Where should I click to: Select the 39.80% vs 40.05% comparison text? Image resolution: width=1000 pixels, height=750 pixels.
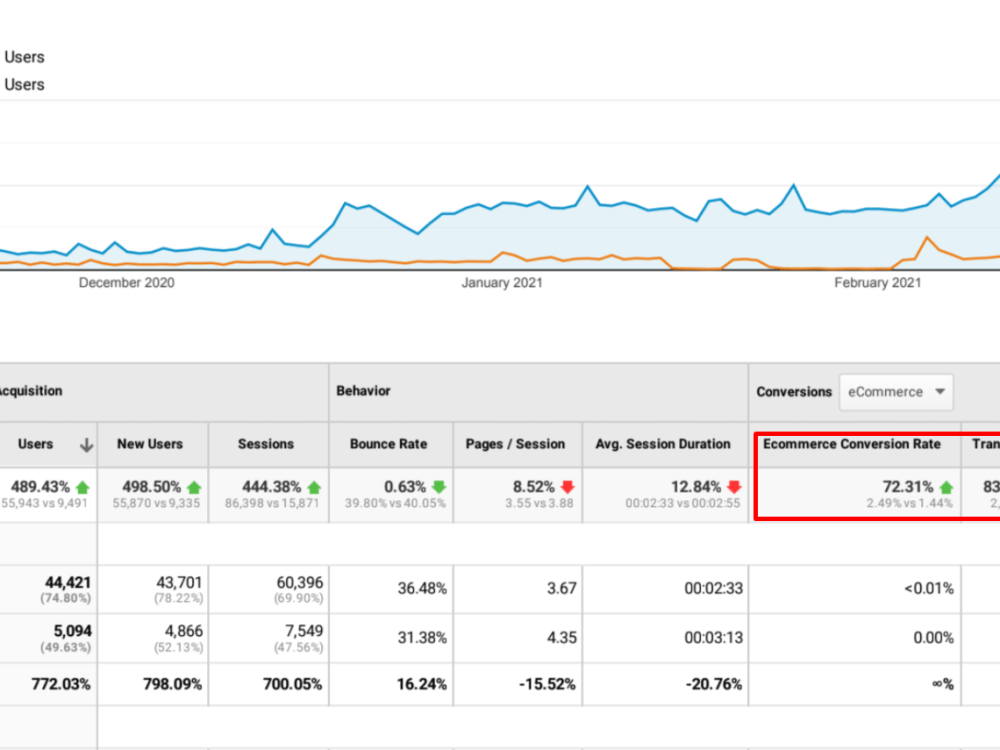395,503
